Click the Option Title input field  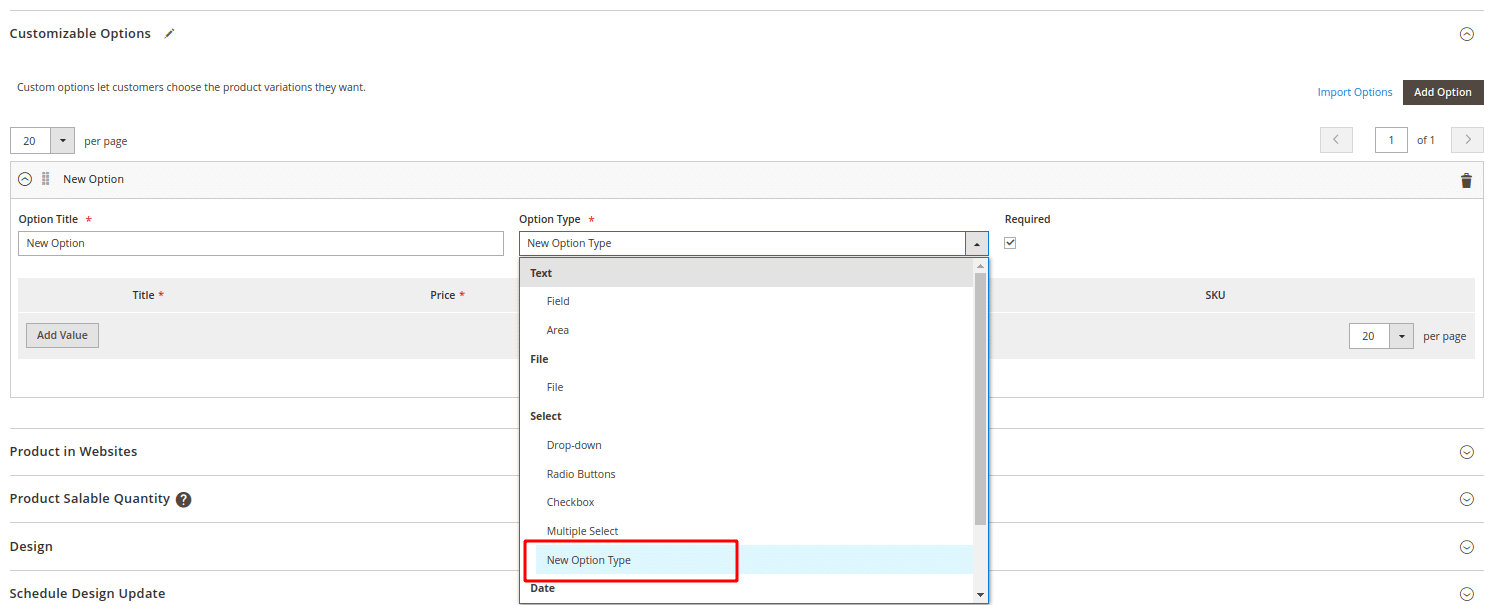point(260,242)
